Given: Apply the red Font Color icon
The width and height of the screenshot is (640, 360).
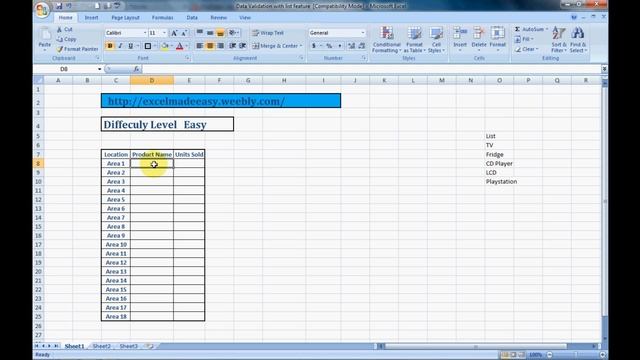Looking at the screenshot, I should 180,46.
